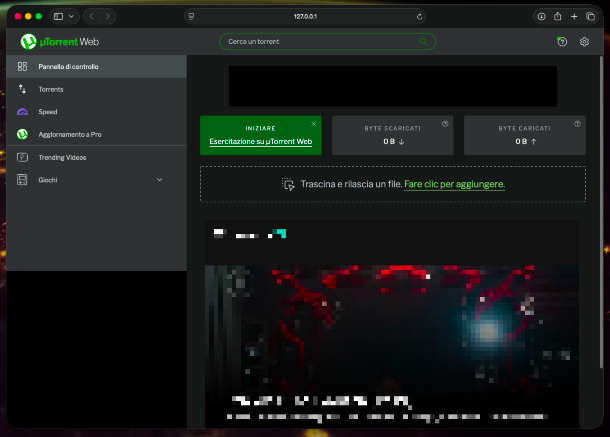Click the Safari share icon
Image resolution: width=610 pixels, height=437 pixels.
[557, 16]
